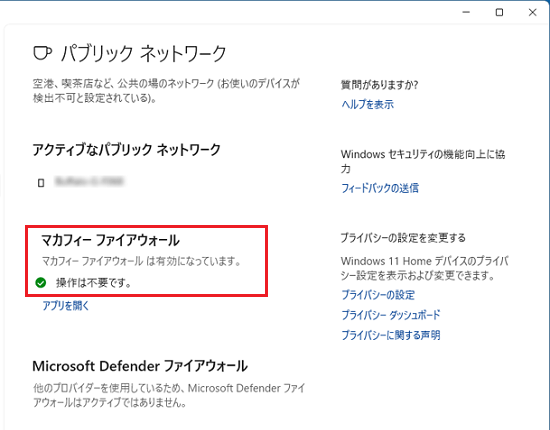
Task: Click the マカフィー ファイアウォール heading
Action: [x=110, y=241]
